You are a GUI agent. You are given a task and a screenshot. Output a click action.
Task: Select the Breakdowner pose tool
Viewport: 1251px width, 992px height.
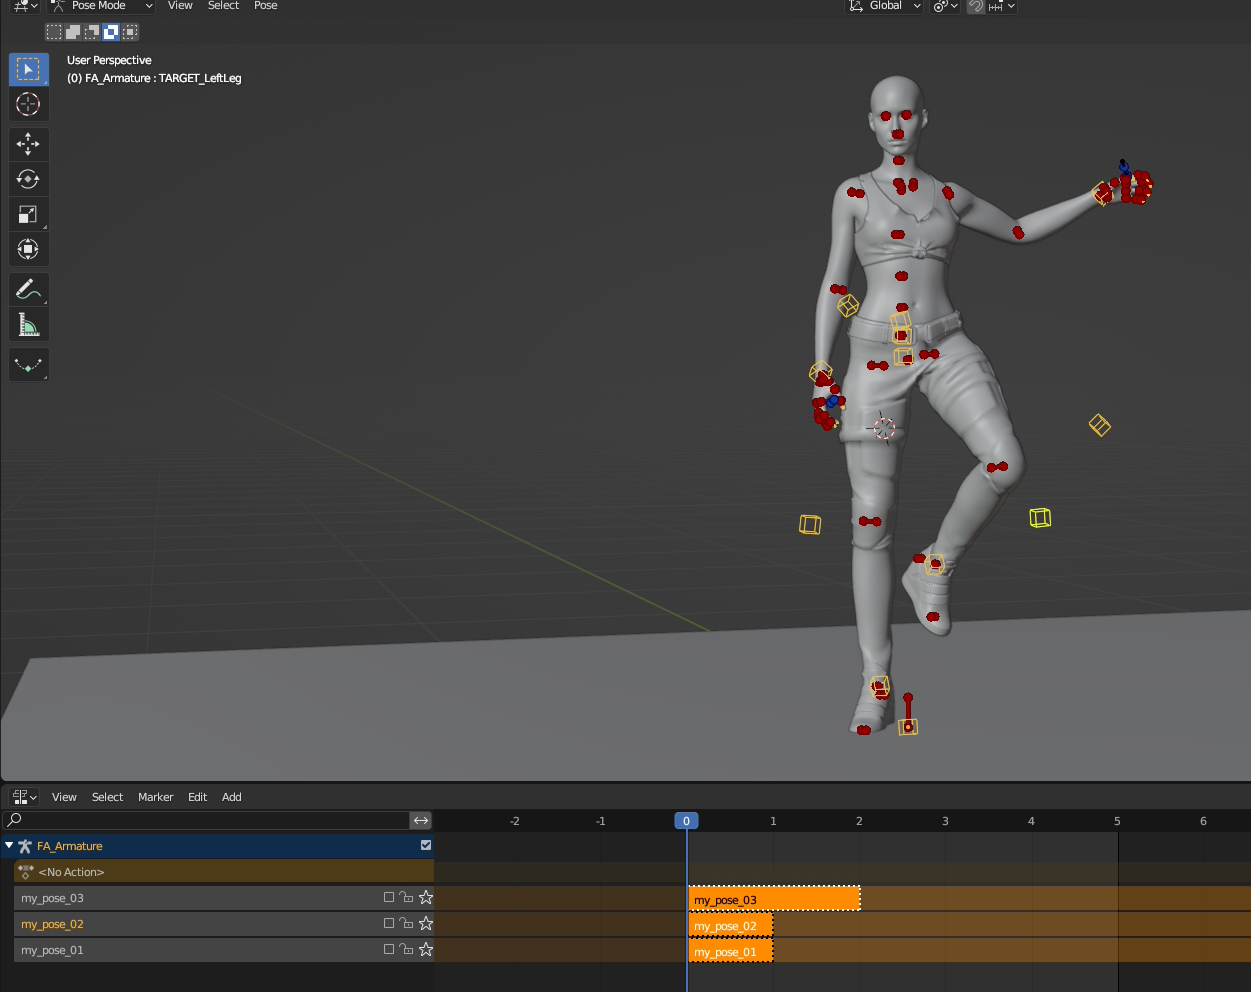point(28,365)
